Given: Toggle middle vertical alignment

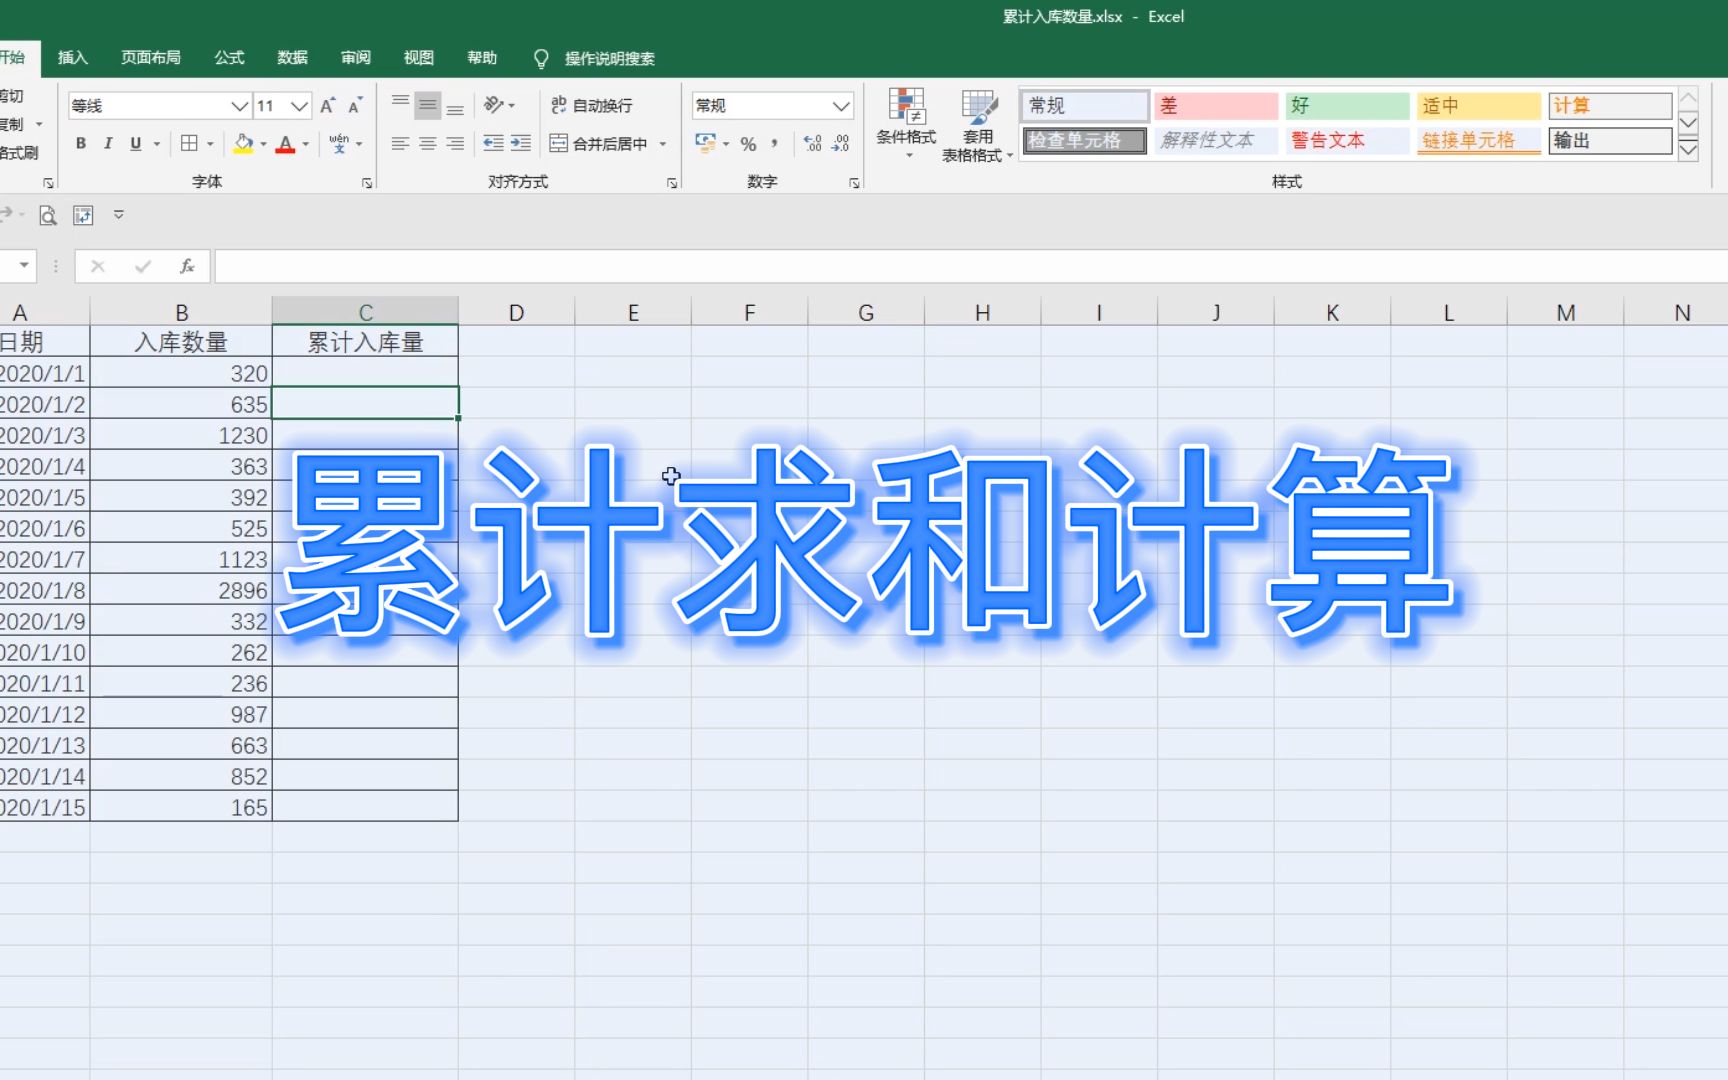Looking at the screenshot, I should 428,106.
